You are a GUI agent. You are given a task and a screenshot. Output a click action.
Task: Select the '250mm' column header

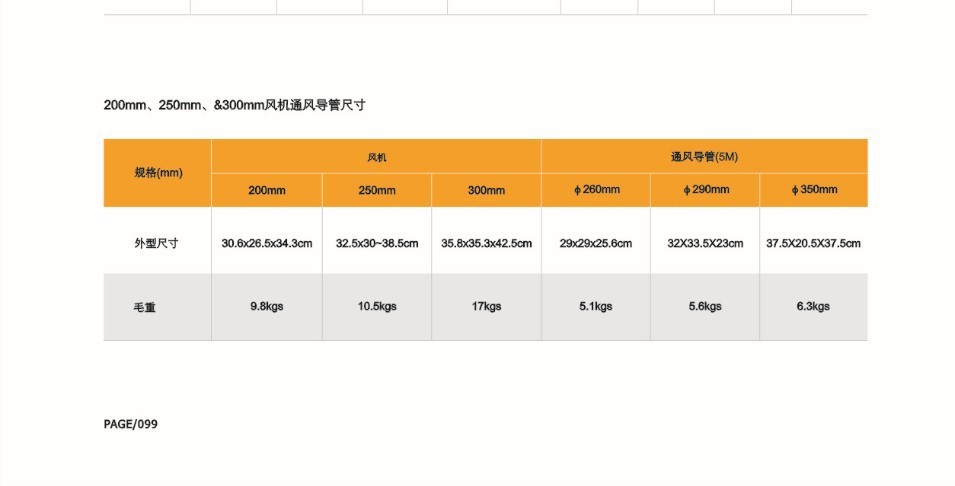pos(377,190)
